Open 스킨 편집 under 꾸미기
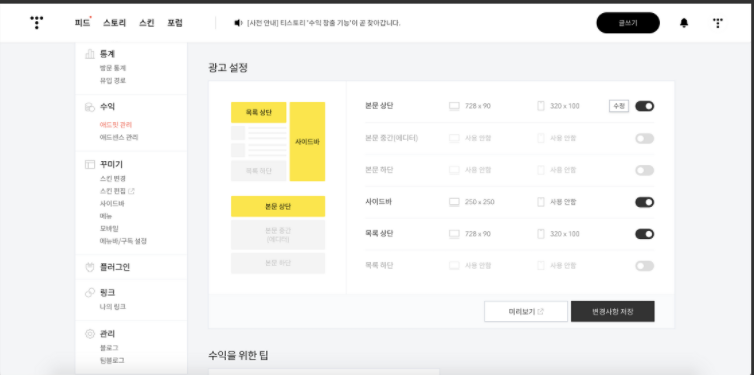Viewport: 754px width, 375px height. click(113, 191)
